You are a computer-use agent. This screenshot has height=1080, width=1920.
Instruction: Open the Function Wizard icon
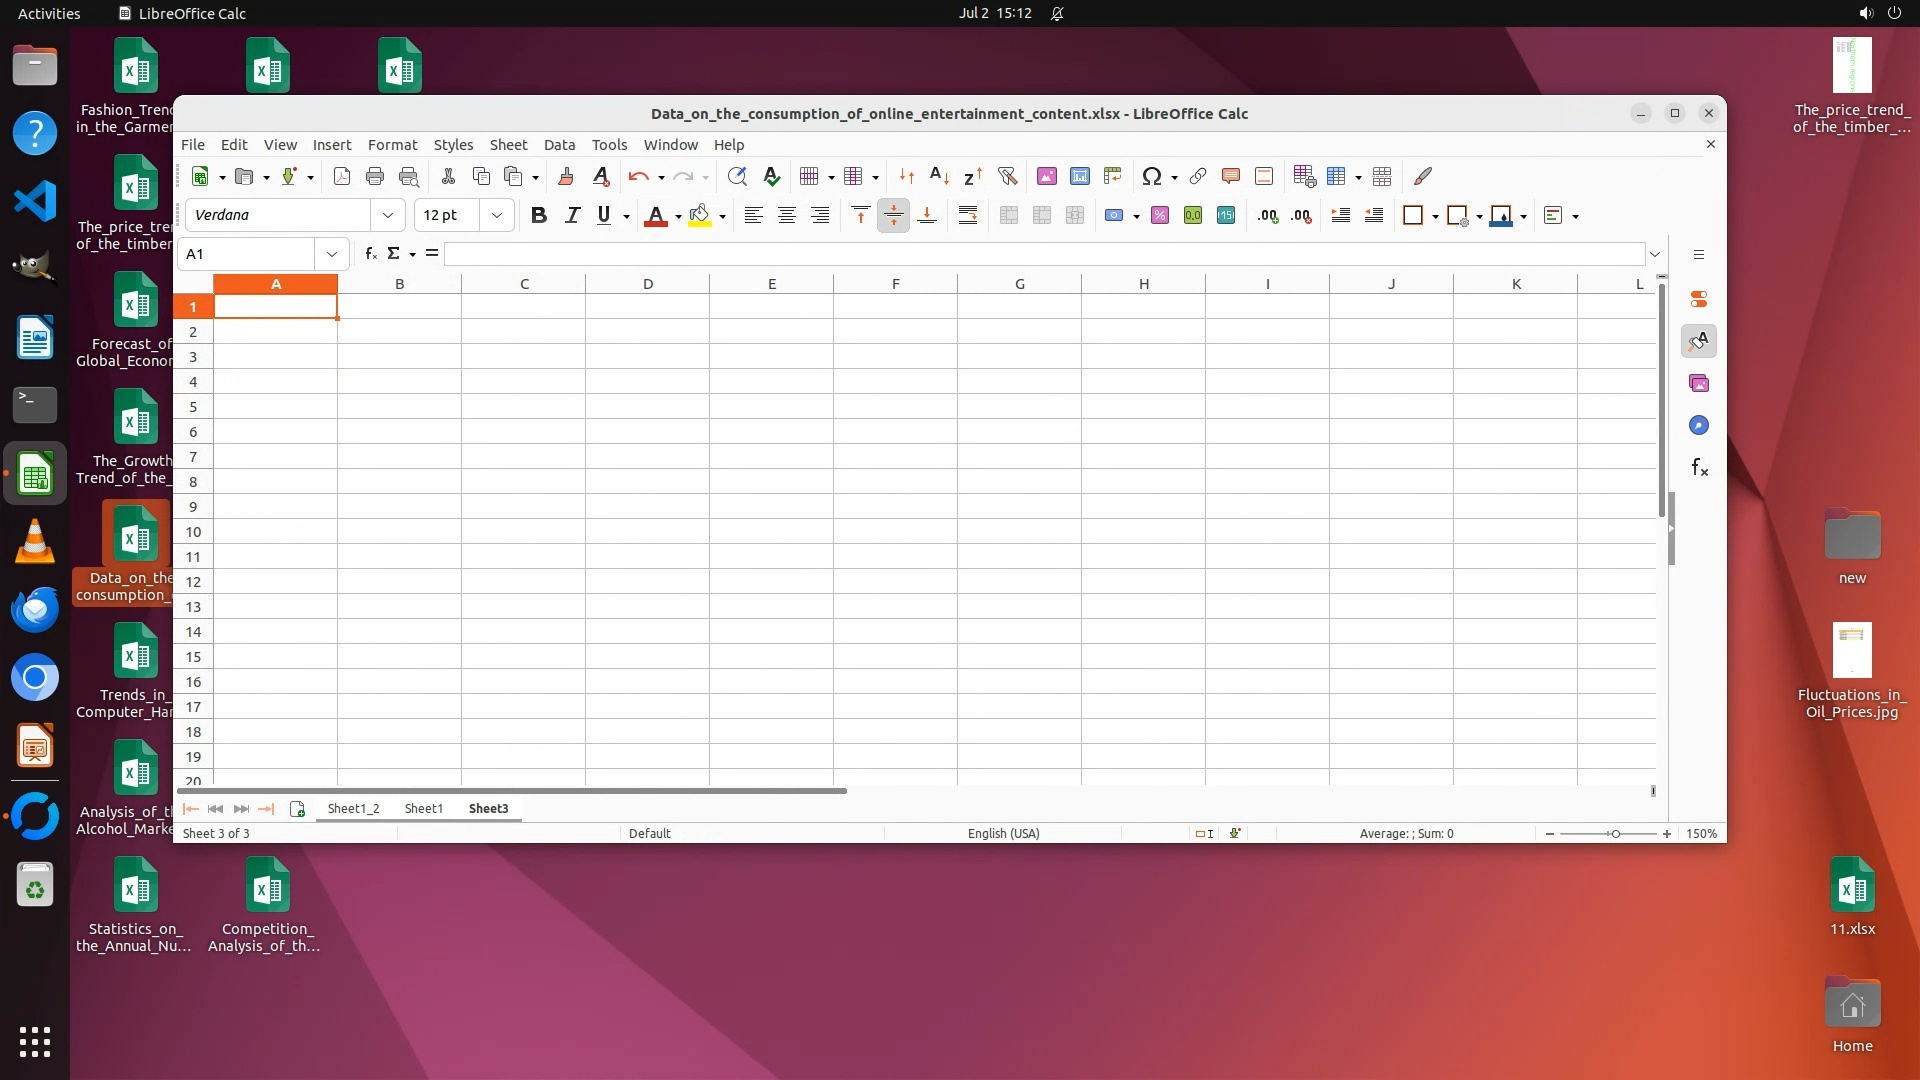[x=370, y=254]
